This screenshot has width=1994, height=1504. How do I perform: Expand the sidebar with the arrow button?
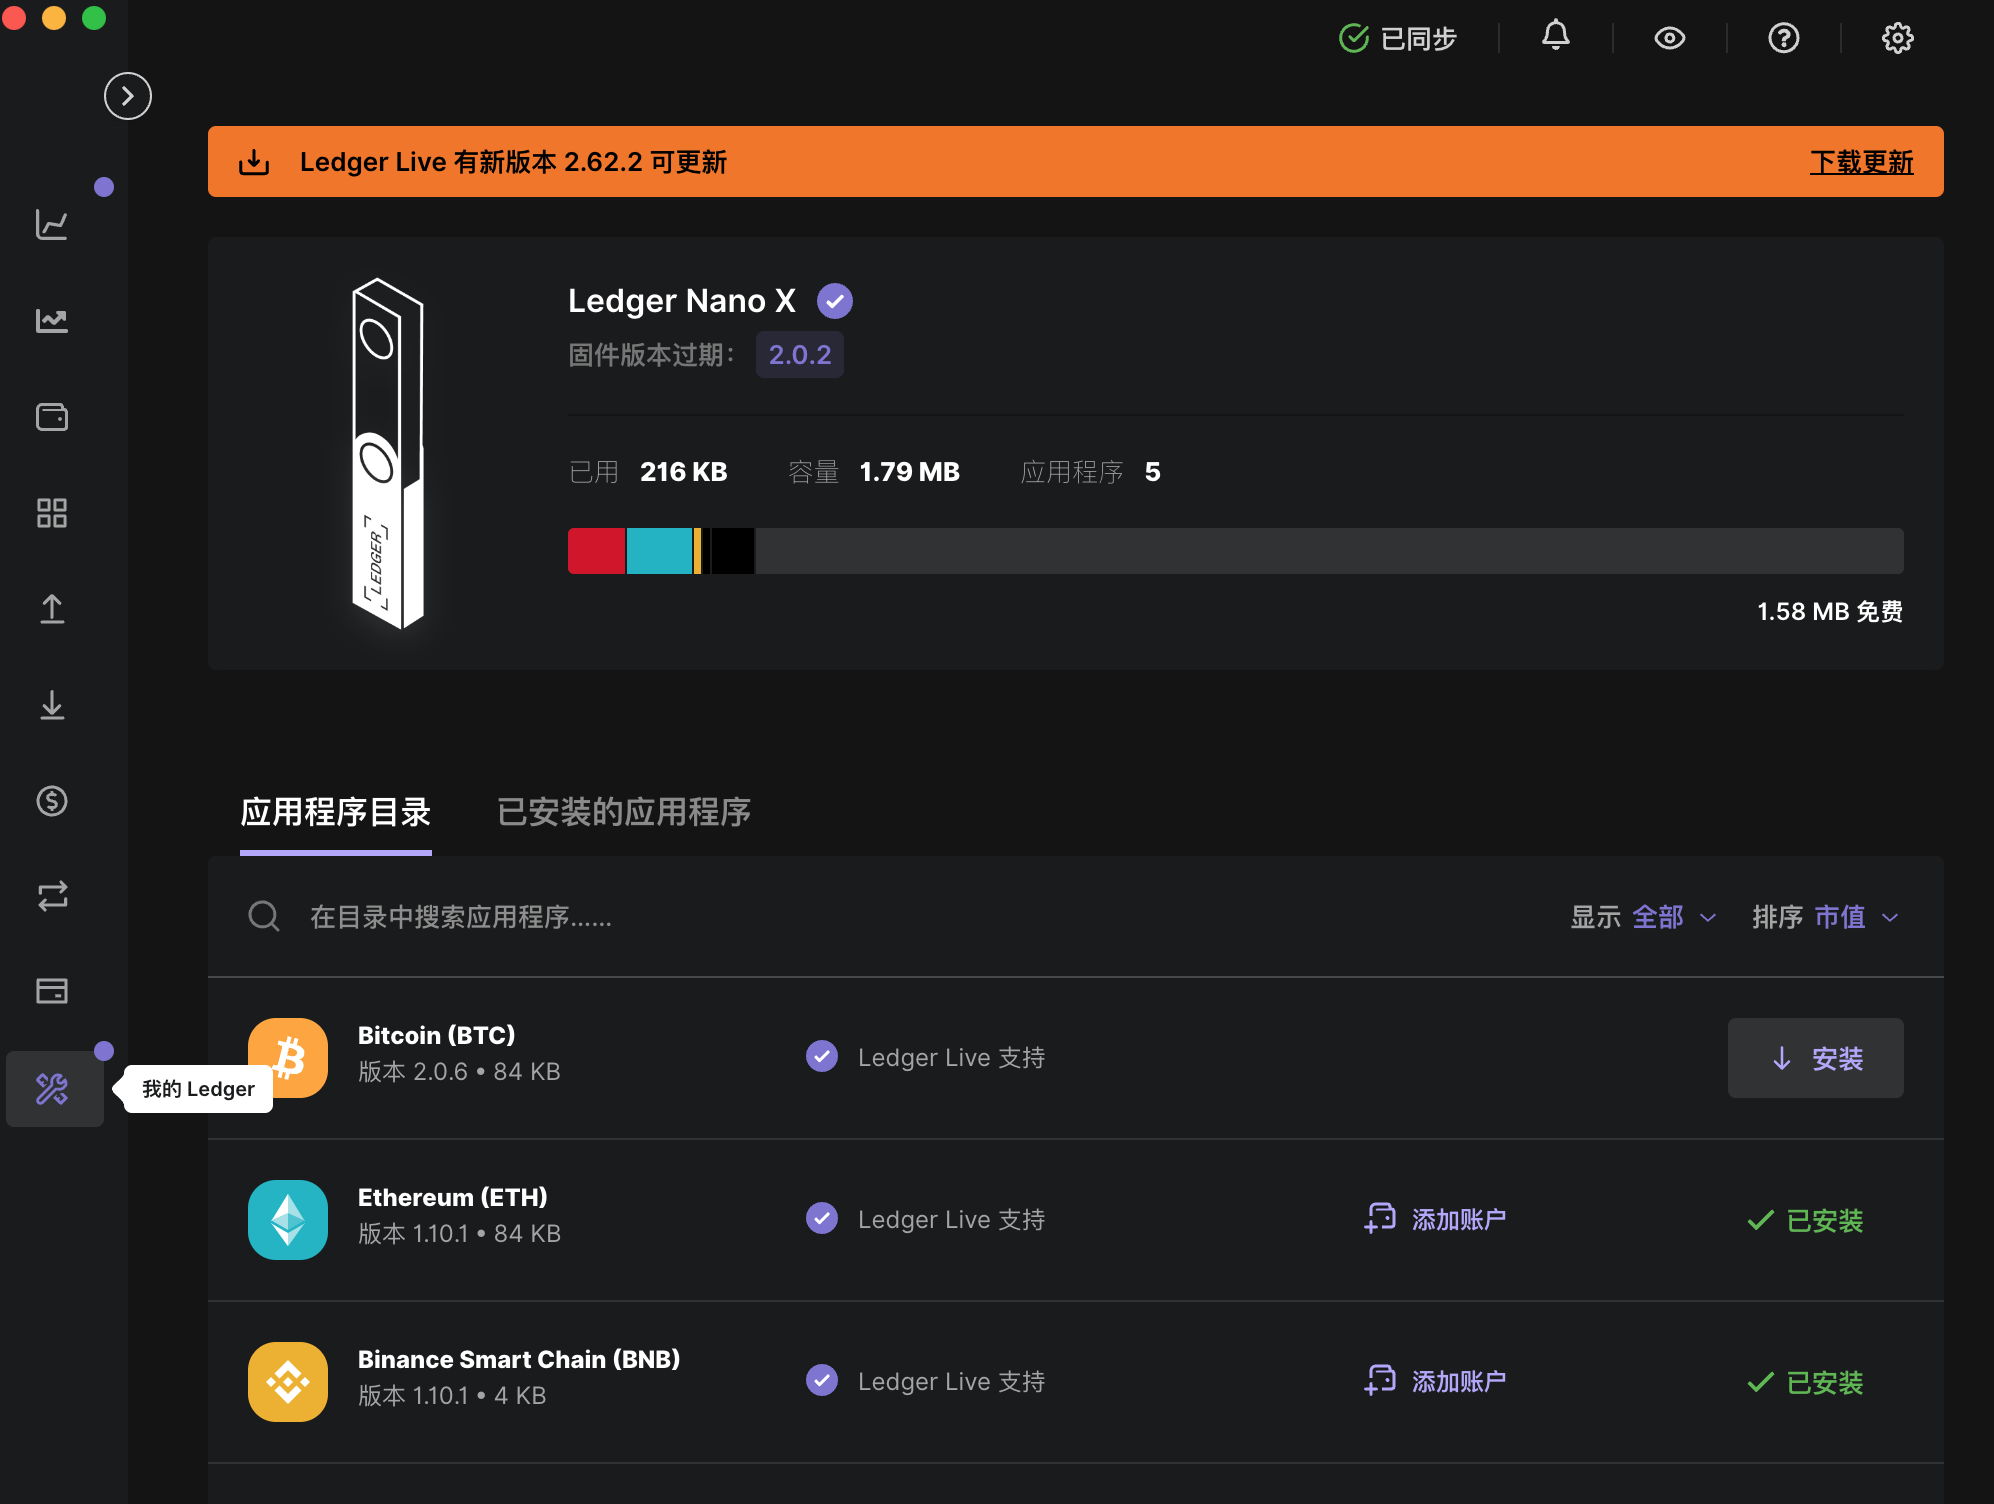pyautogui.click(x=128, y=96)
